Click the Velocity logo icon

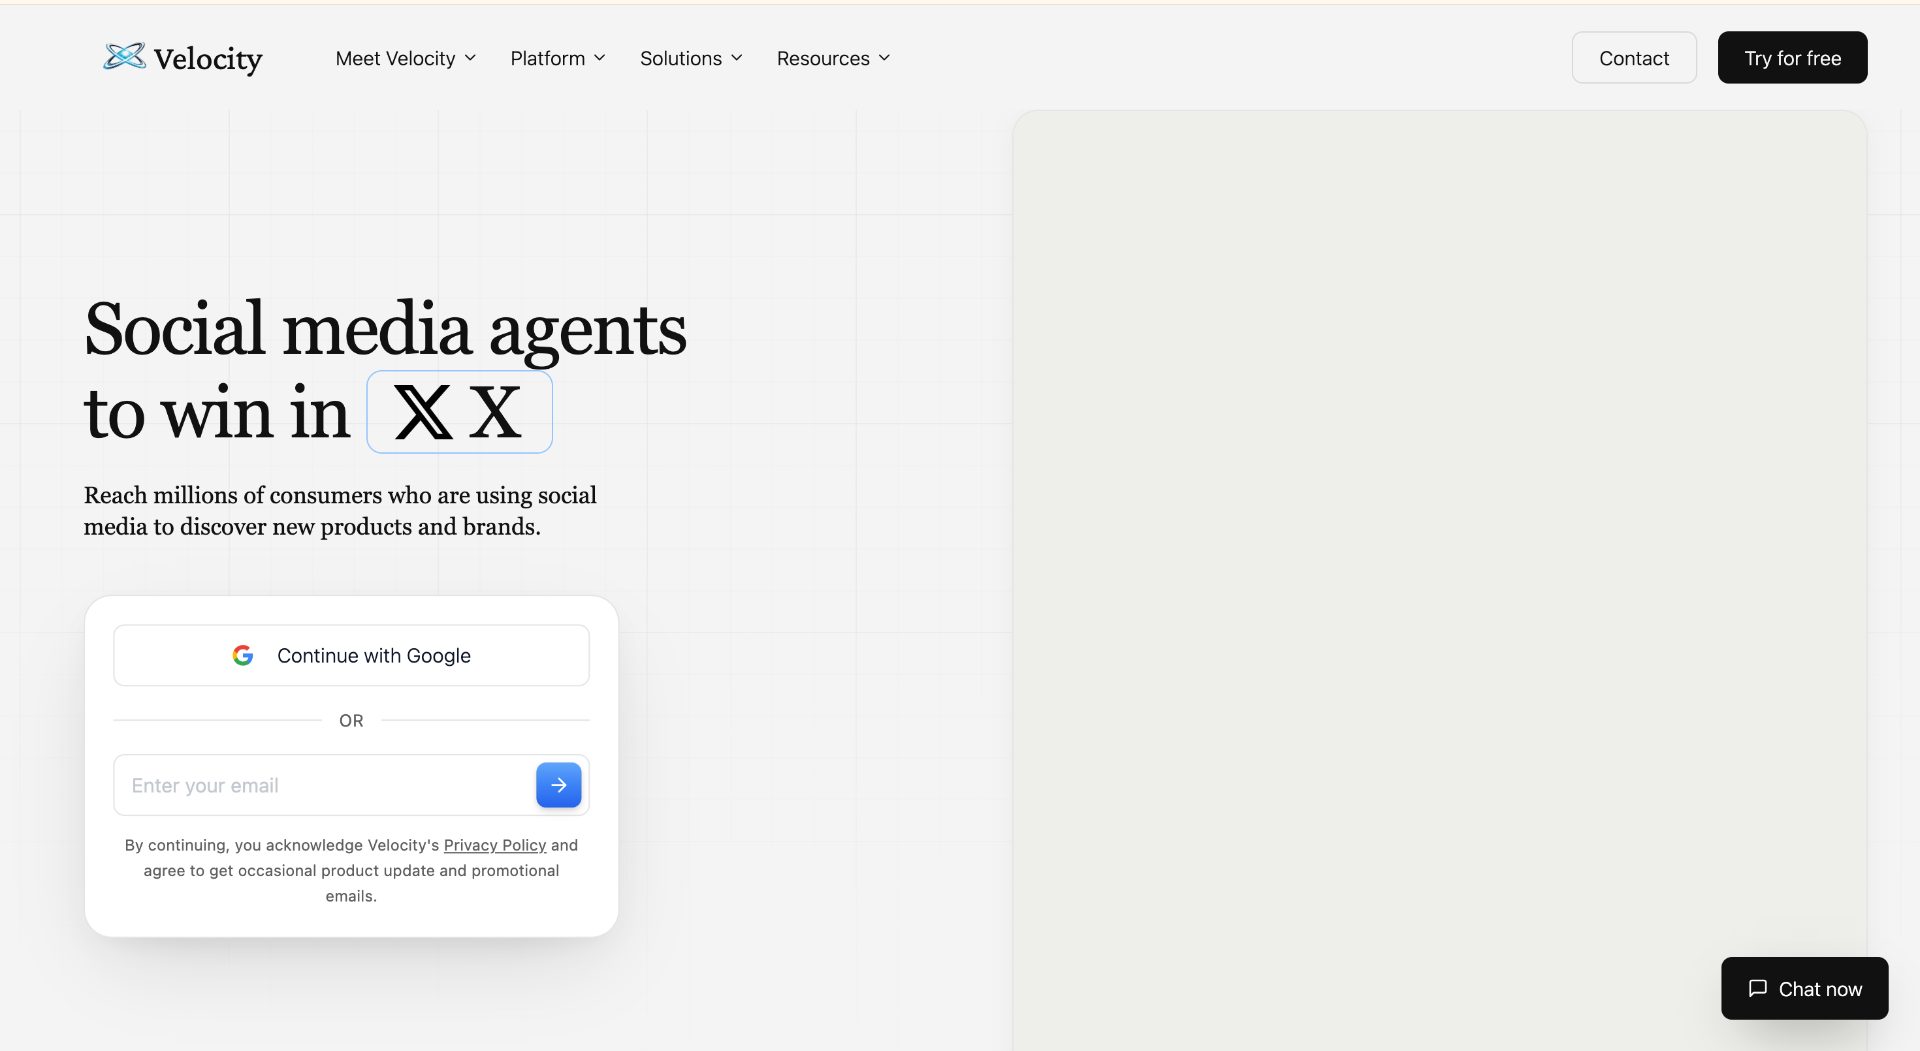[124, 57]
